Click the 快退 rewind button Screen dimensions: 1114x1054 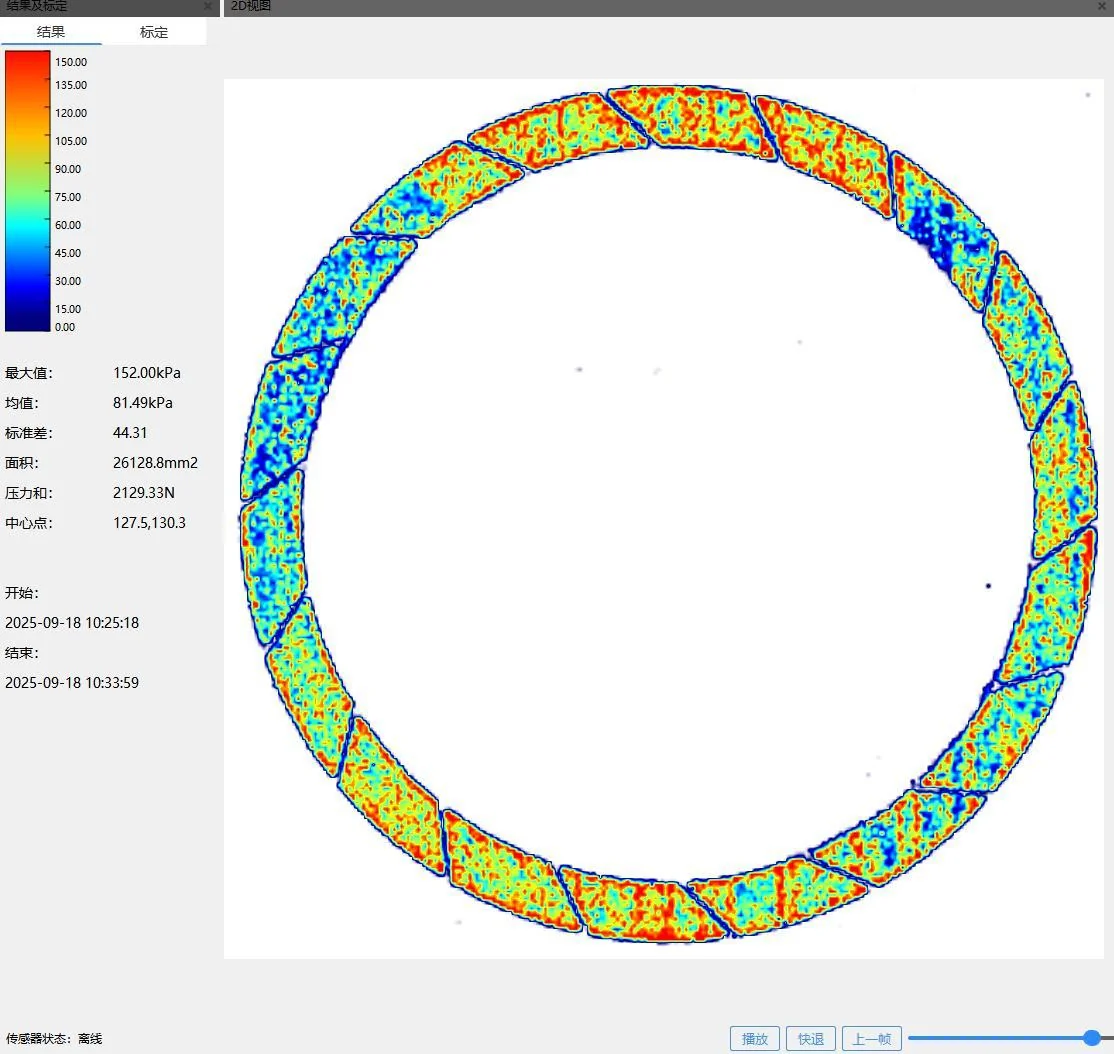(811, 1039)
